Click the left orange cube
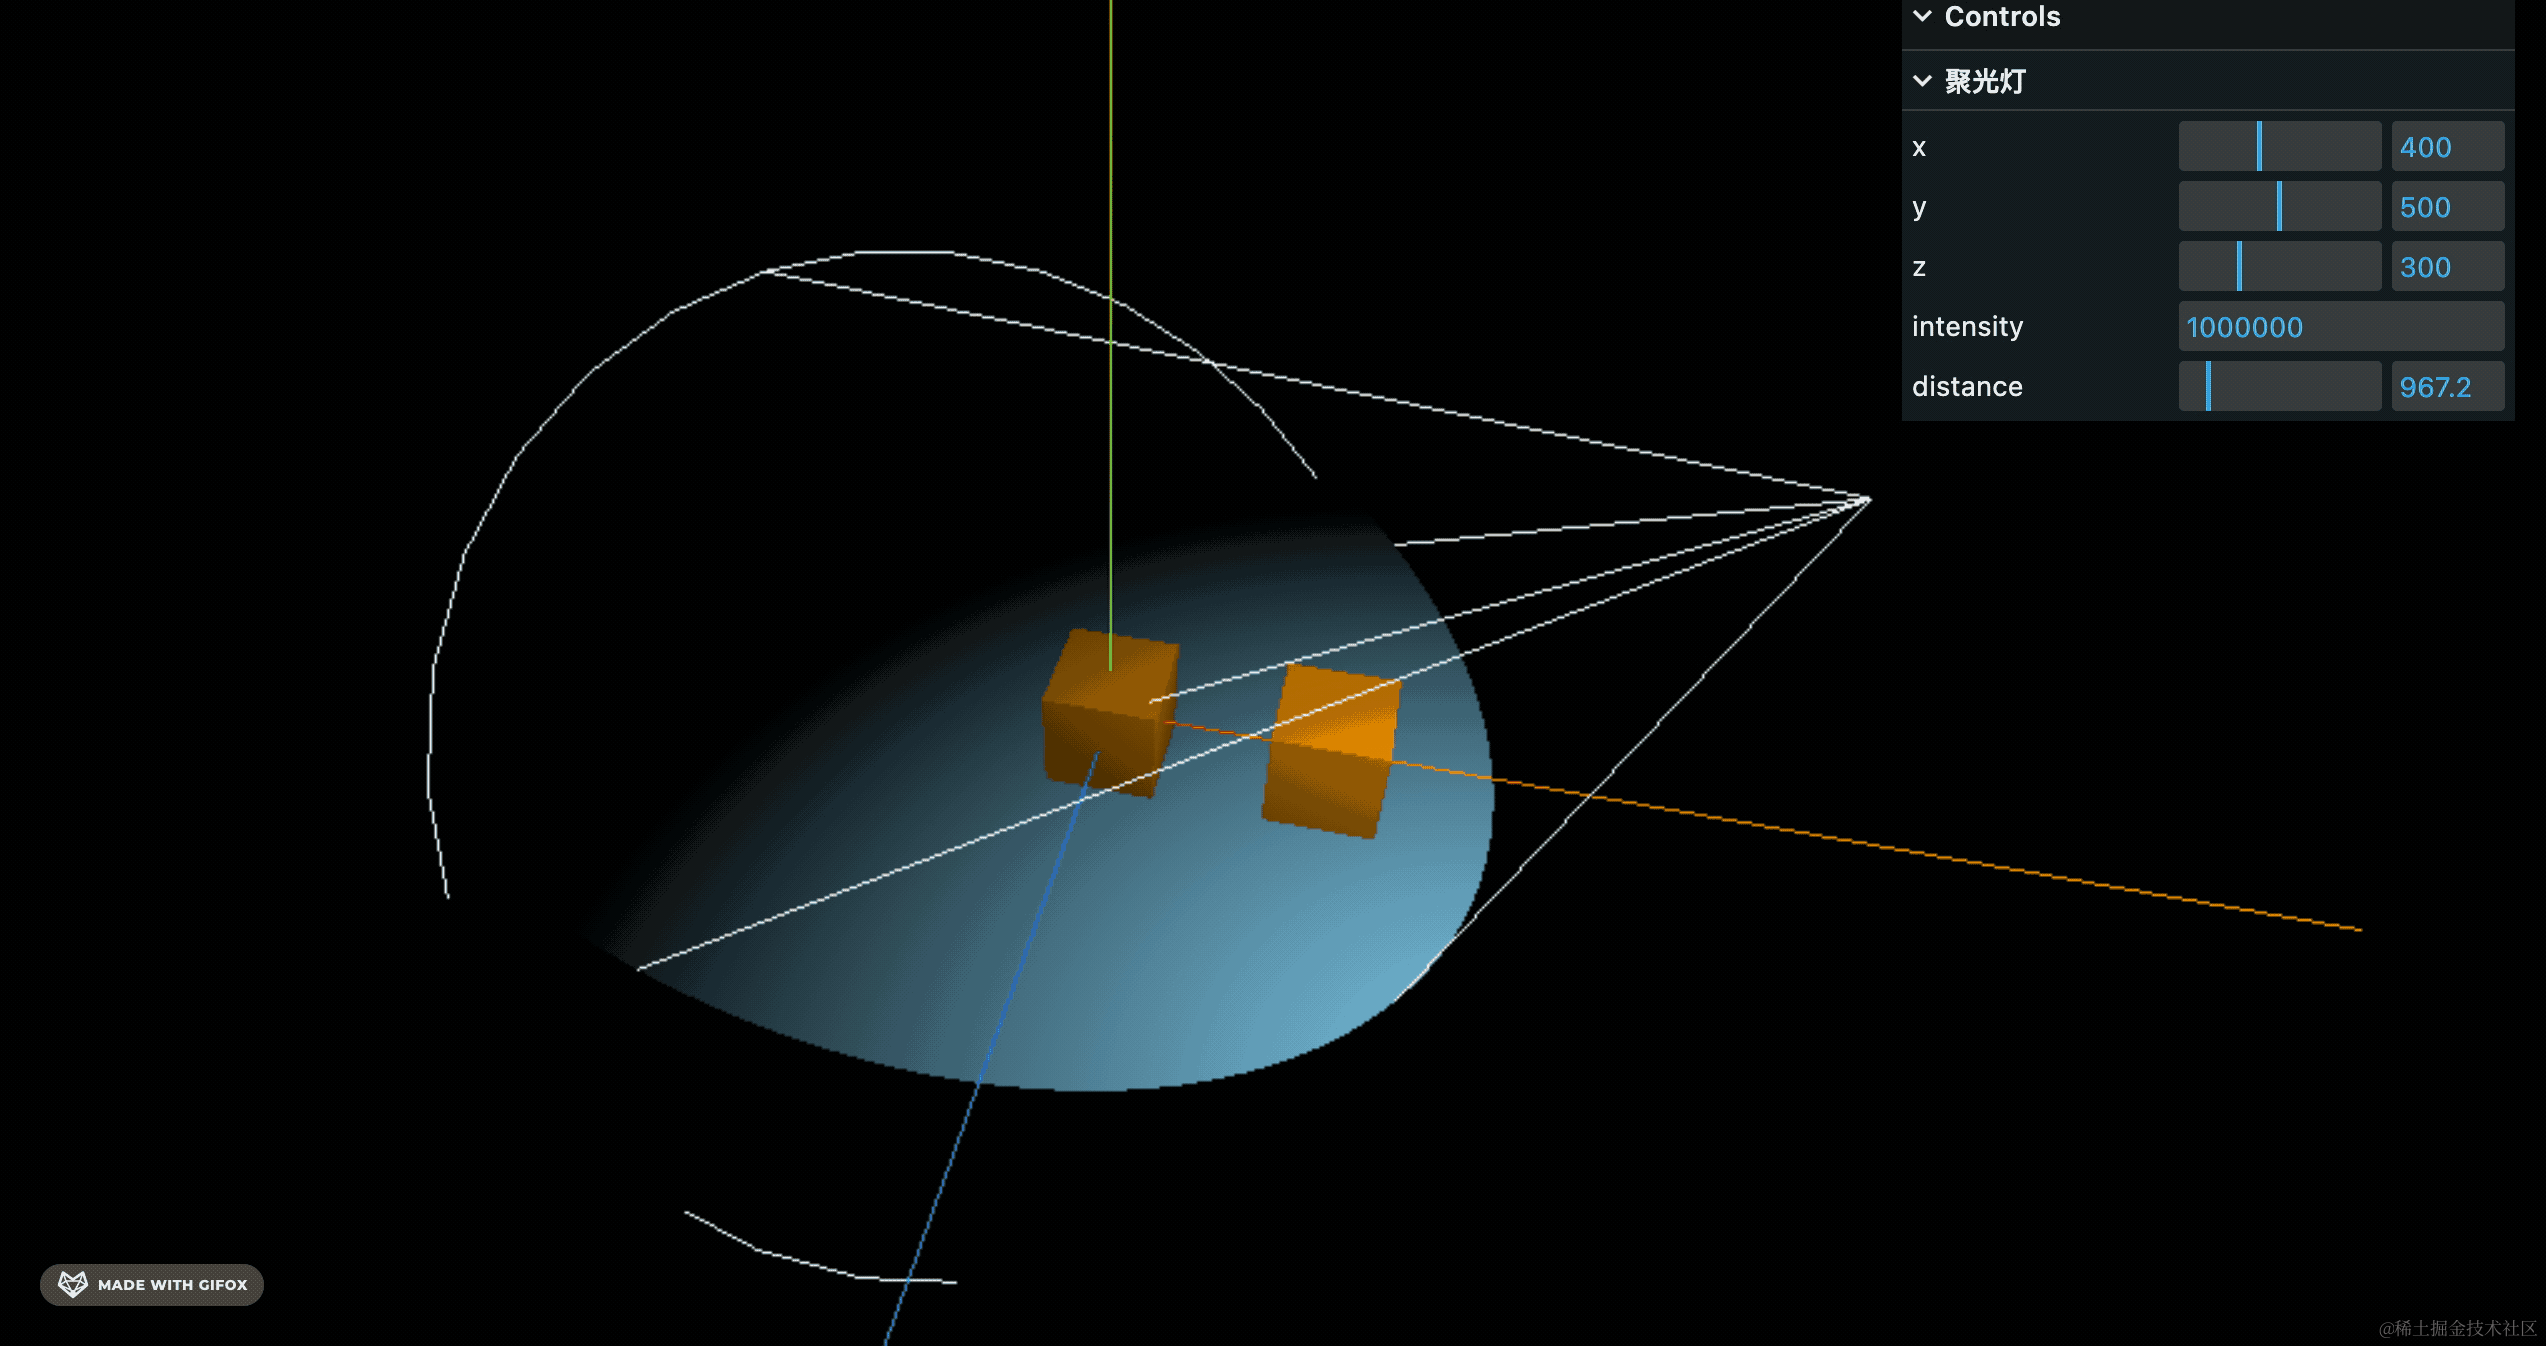The width and height of the screenshot is (2546, 1346). (1110, 713)
